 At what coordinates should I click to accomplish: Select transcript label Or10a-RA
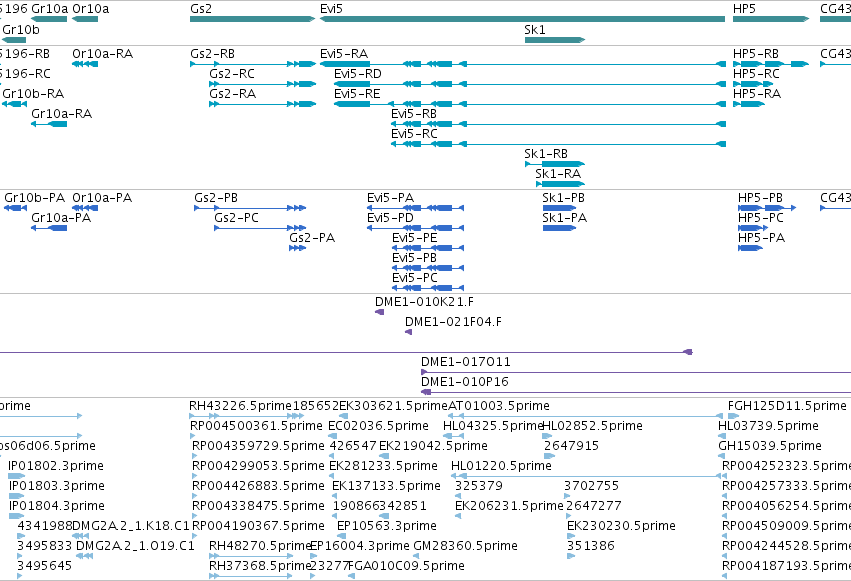(103, 54)
